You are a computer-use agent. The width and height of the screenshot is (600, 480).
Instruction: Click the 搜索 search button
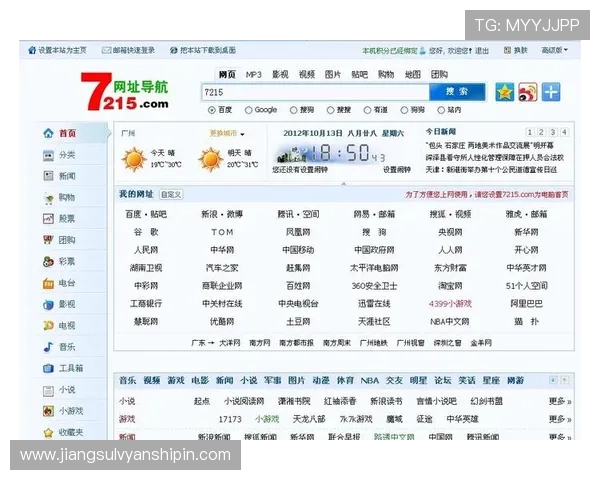(457, 92)
